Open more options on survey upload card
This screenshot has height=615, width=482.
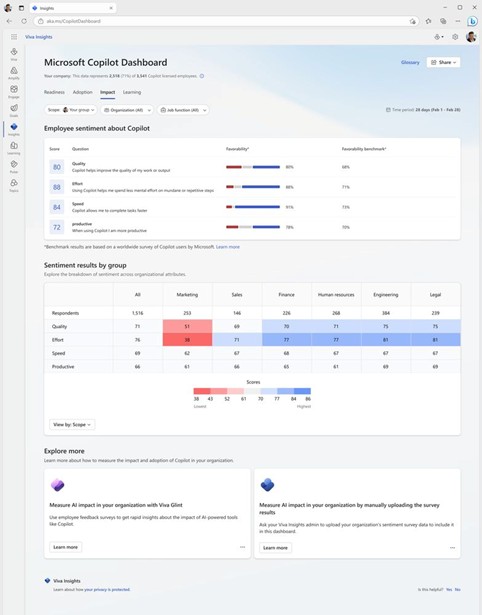pyautogui.click(x=452, y=548)
